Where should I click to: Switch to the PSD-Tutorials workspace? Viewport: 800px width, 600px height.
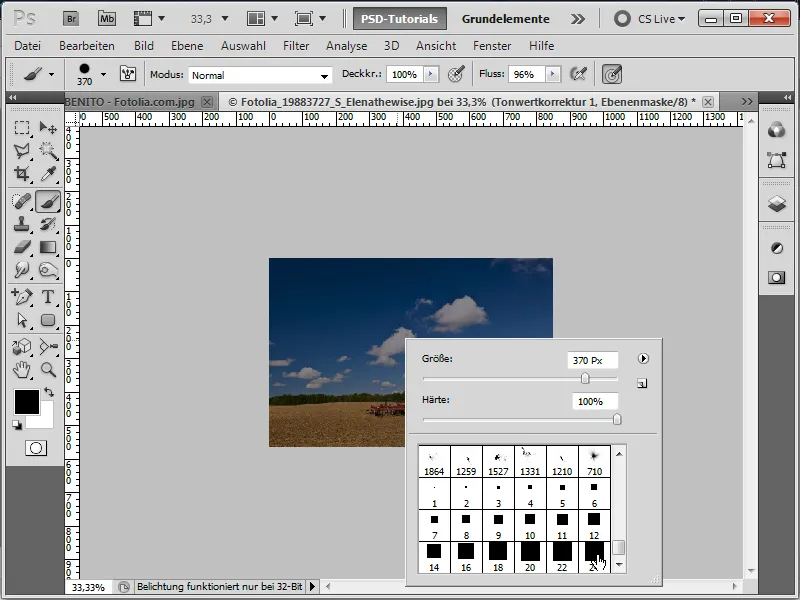399,19
